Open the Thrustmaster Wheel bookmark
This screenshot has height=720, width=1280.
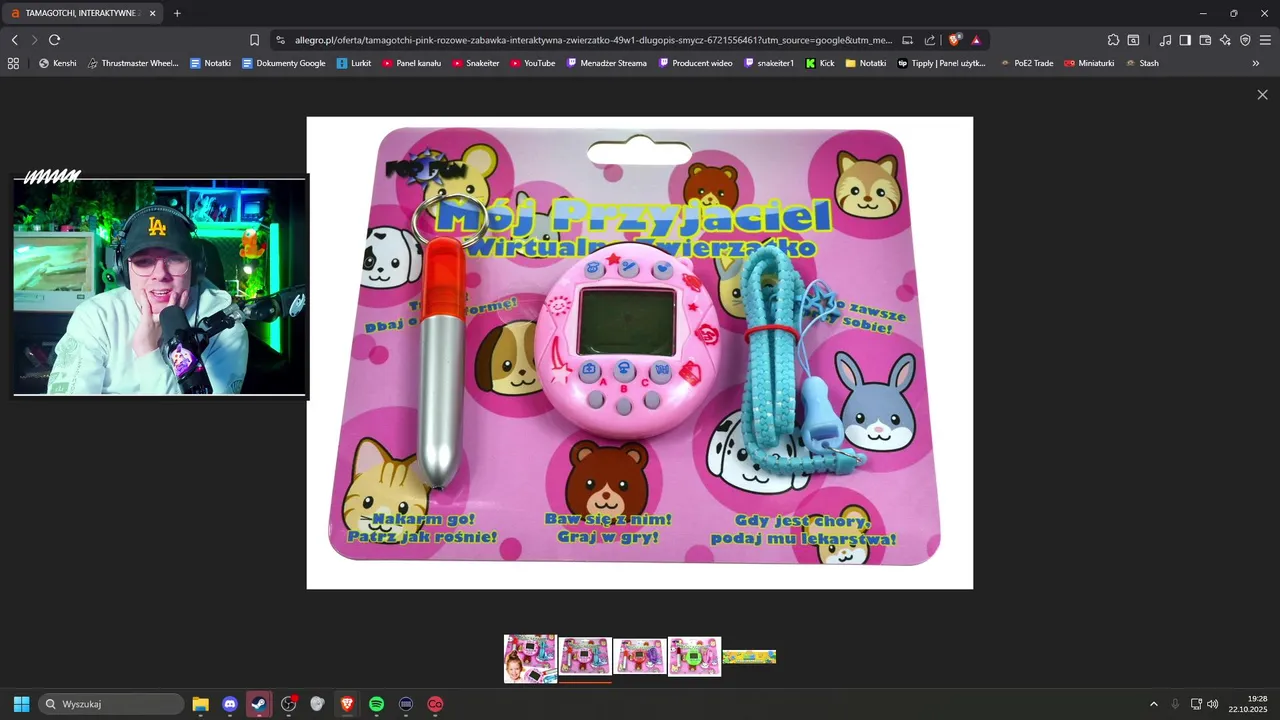click(133, 63)
